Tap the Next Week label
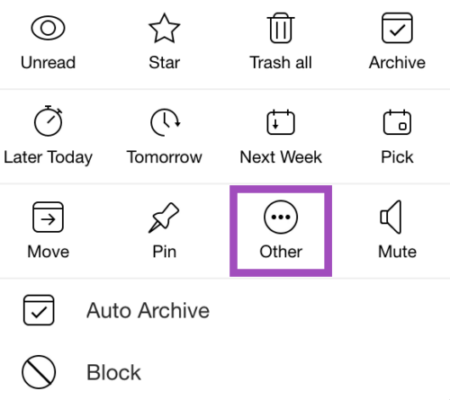This screenshot has height=400, width=450. pos(281,157)
